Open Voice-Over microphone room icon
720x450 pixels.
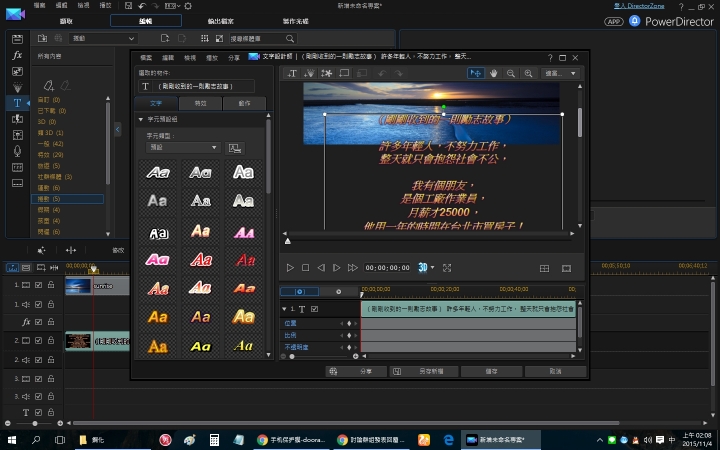pos(17,151)
